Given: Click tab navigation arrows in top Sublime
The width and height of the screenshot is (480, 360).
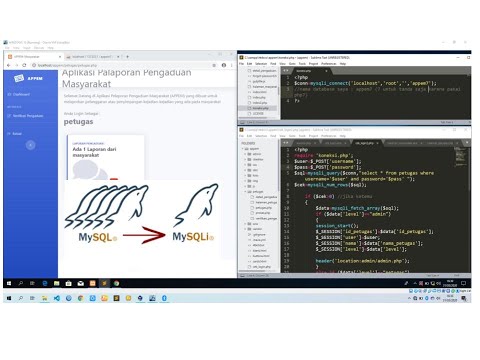Looking at the screenshot, I should (x=286, y=71).
